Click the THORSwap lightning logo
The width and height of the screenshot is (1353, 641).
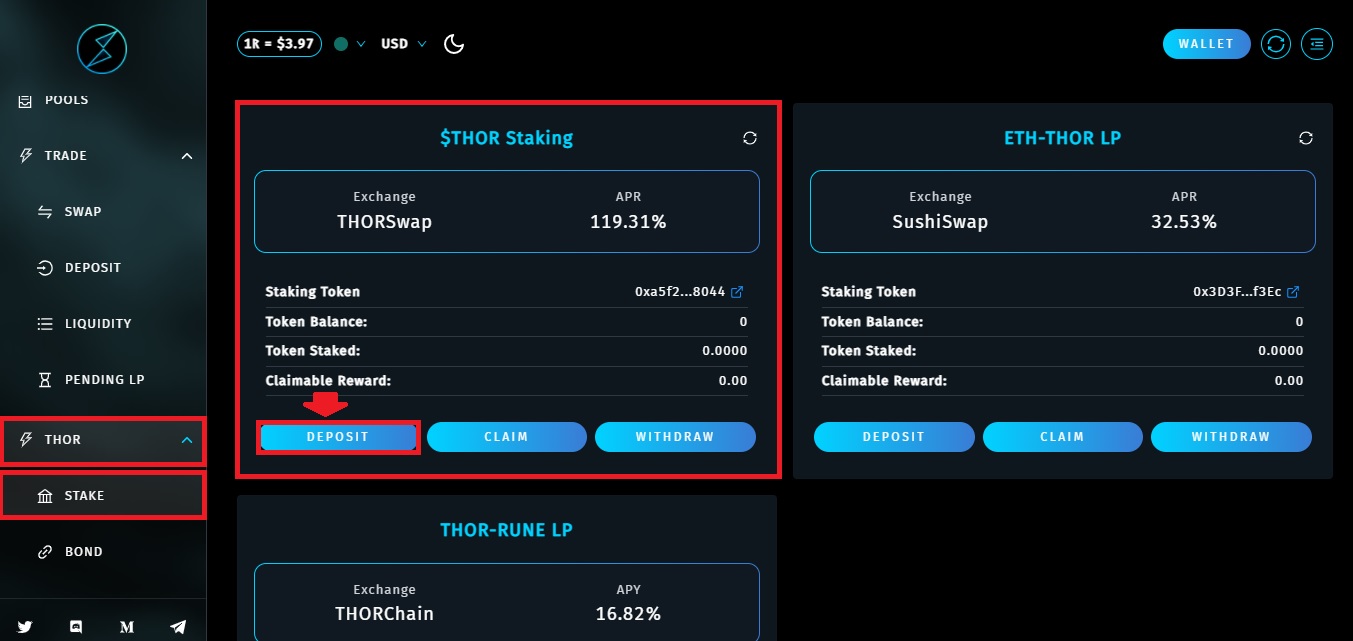pos(103,49)
